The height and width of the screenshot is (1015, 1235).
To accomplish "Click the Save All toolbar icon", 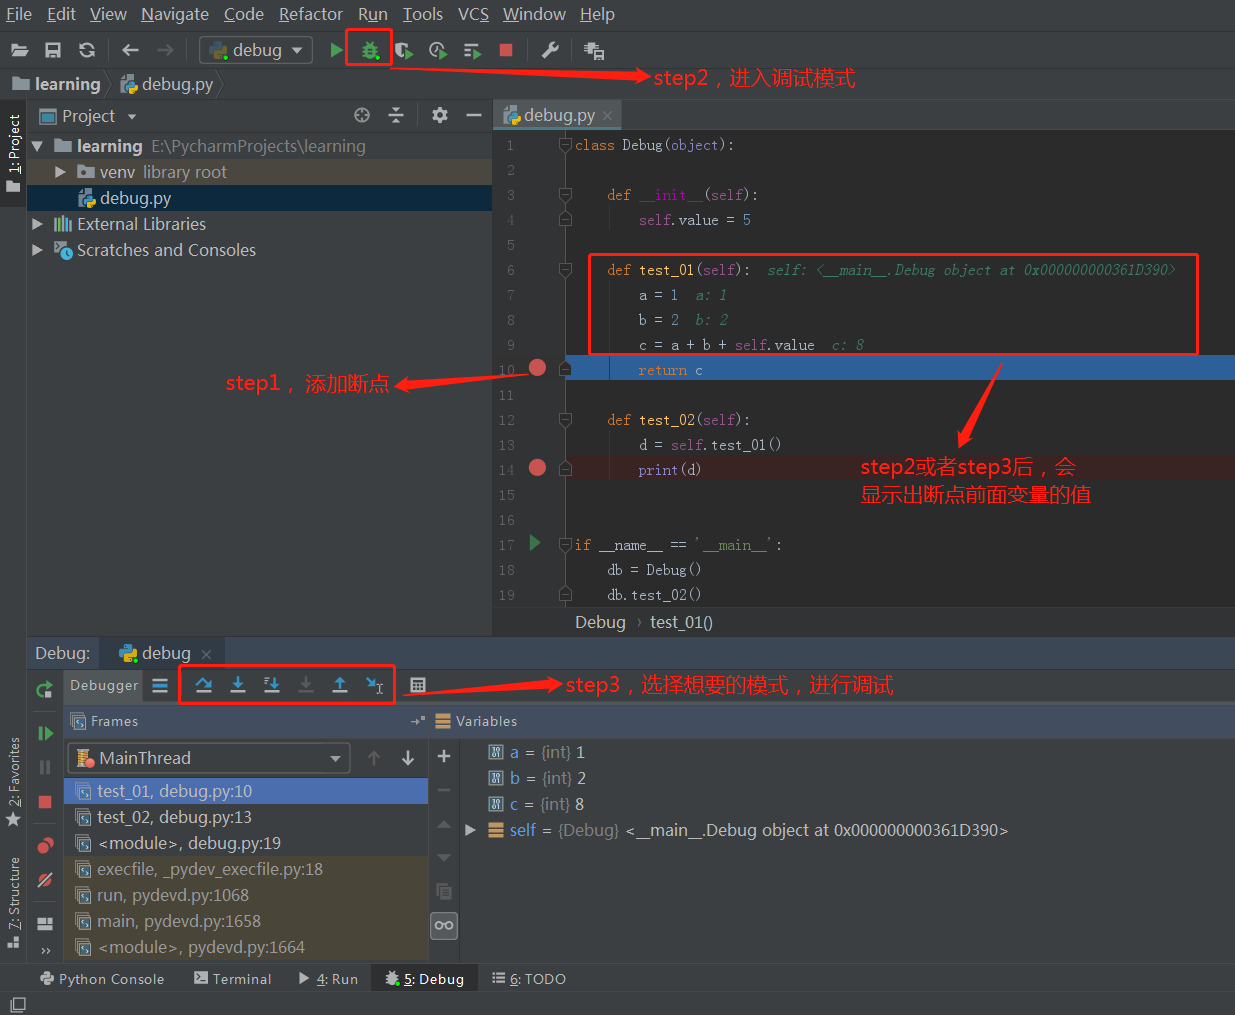I will click(x=53, y=50).
